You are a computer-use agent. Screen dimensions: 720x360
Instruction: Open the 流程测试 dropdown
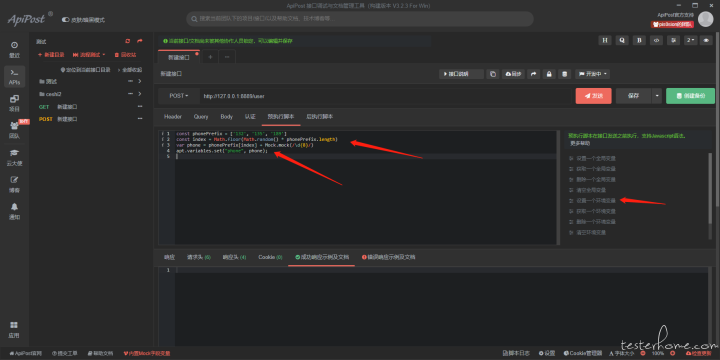(89, 55)
